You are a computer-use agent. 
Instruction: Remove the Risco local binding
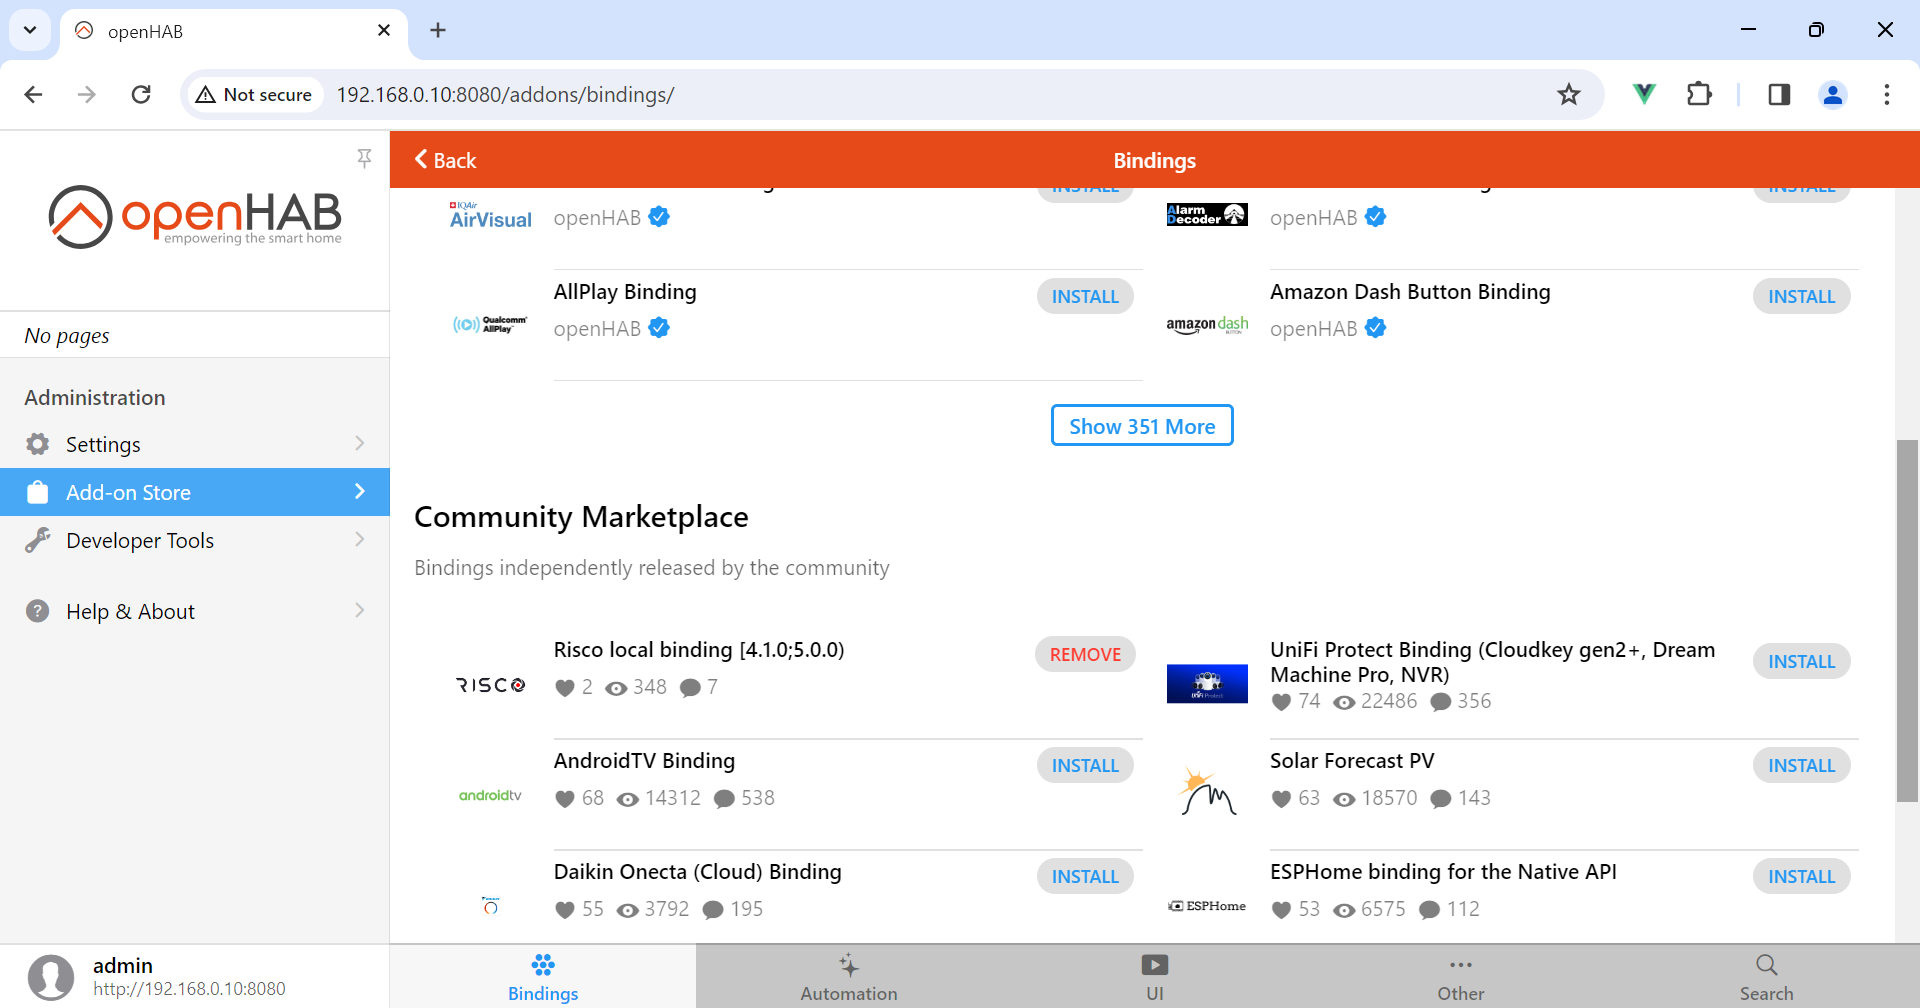[1085, 655]
